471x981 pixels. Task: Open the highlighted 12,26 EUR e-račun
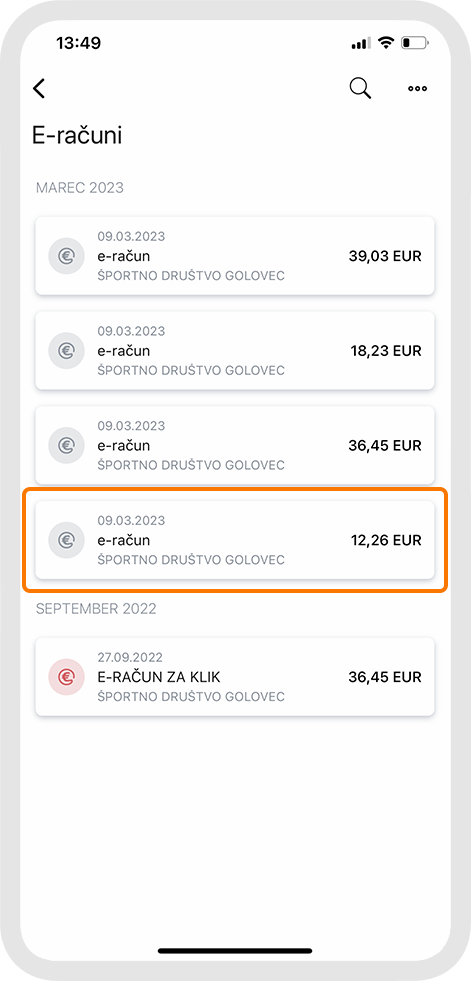(x=235, y=539)
